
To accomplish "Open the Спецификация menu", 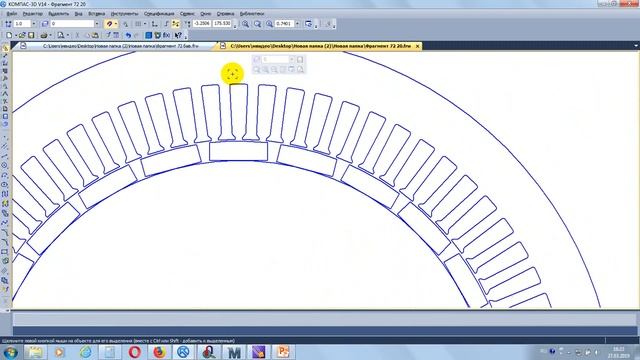I will point(159,14).
